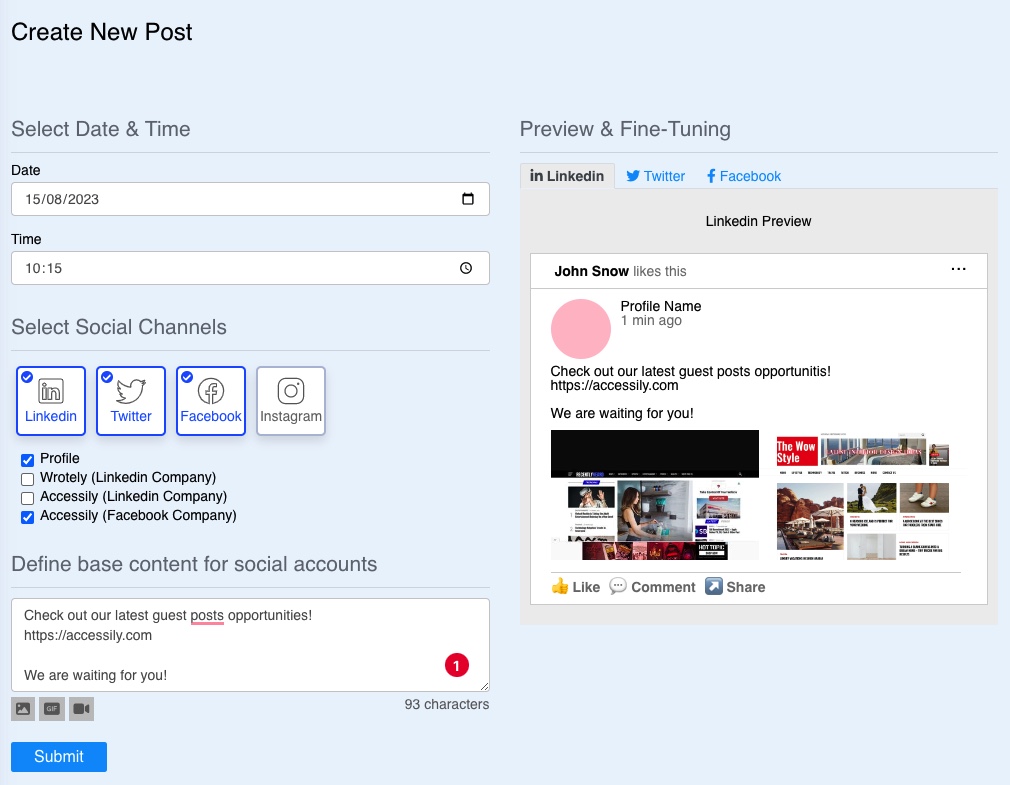Select the Facebook social channel icon
Screen dimensions: 1010x785
(210, 400)
